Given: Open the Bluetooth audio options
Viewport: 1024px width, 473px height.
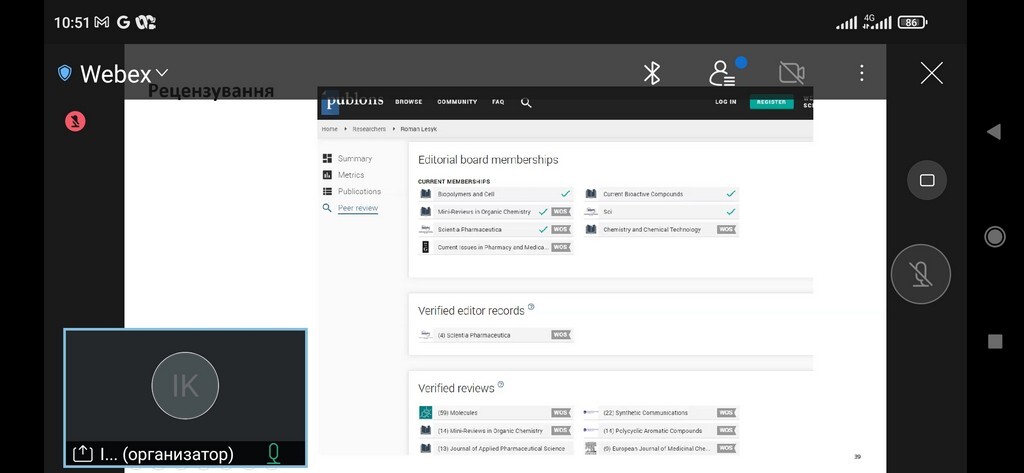Looking at the screenshot, I should [652, 73].
